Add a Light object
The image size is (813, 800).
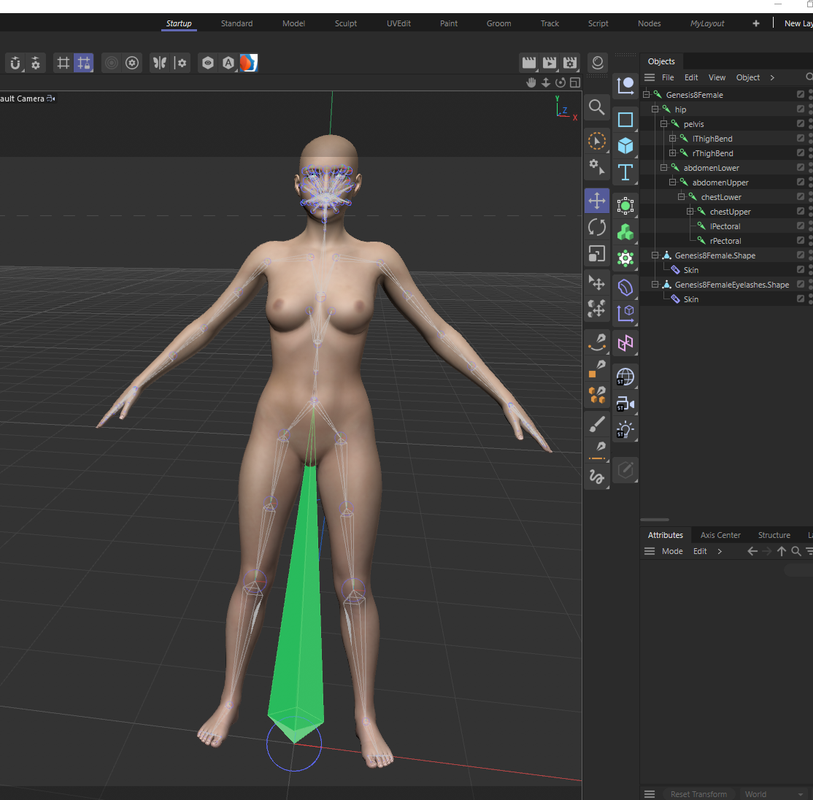coord(625,429)
